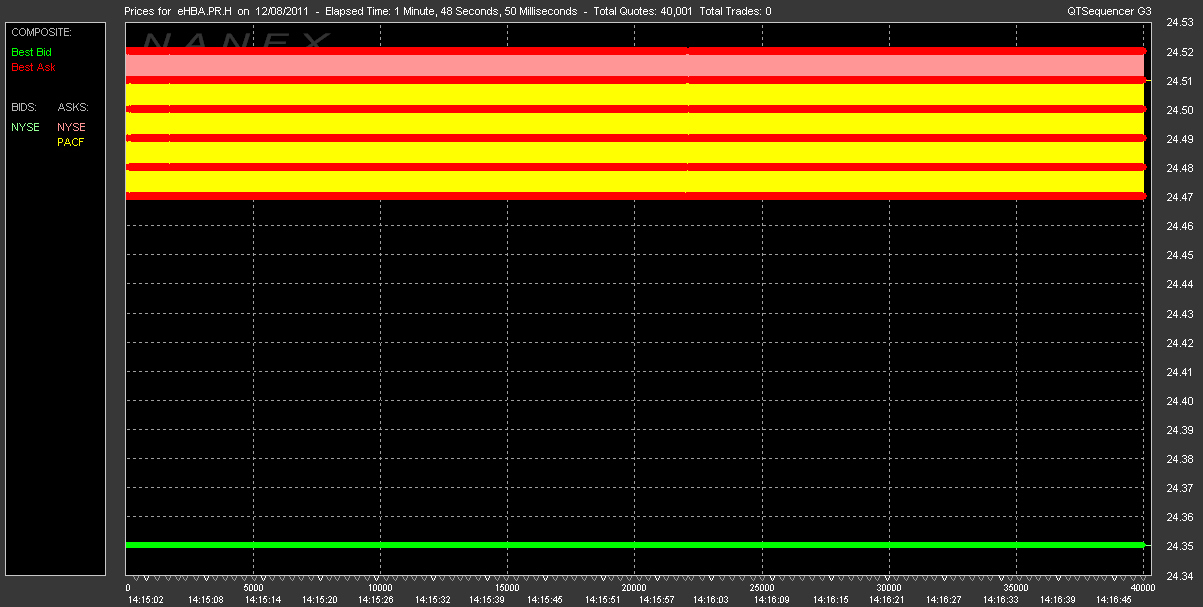Image resolution: width=1203 pixels, height=607 pixels.
Task: Click the green best bid line
Action: [635, 545]
